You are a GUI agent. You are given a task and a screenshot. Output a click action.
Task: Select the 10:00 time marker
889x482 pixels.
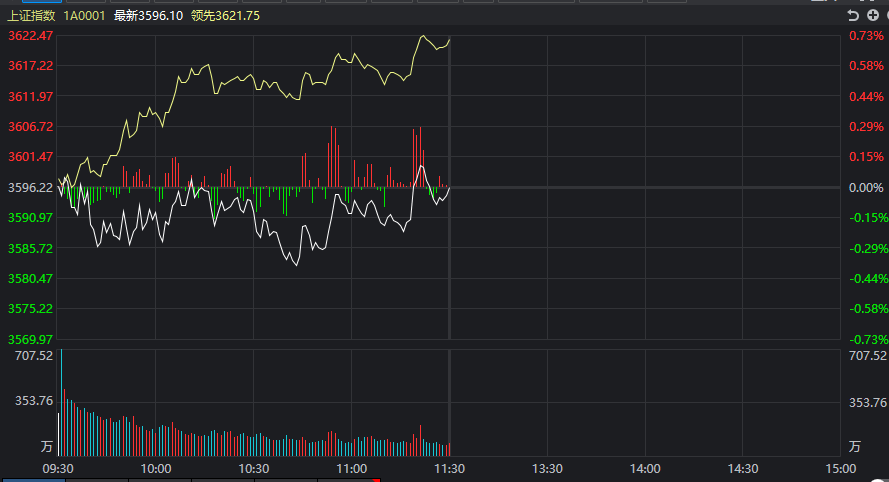click(156, 468)
